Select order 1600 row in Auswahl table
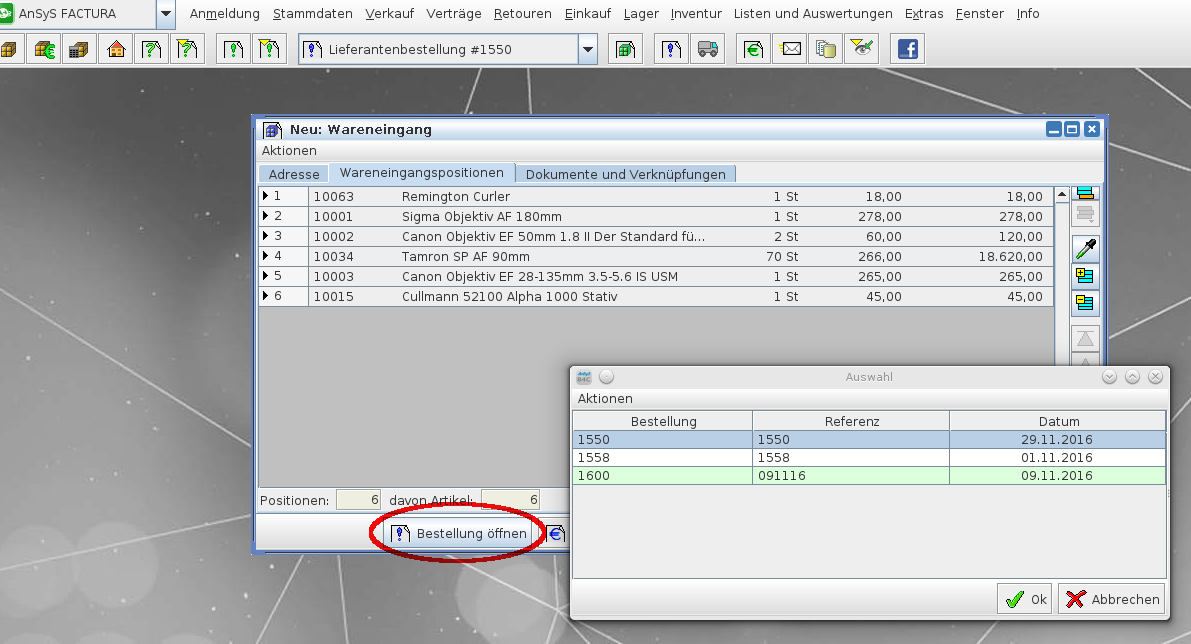1191x644 pixels. tap(868, 476)
